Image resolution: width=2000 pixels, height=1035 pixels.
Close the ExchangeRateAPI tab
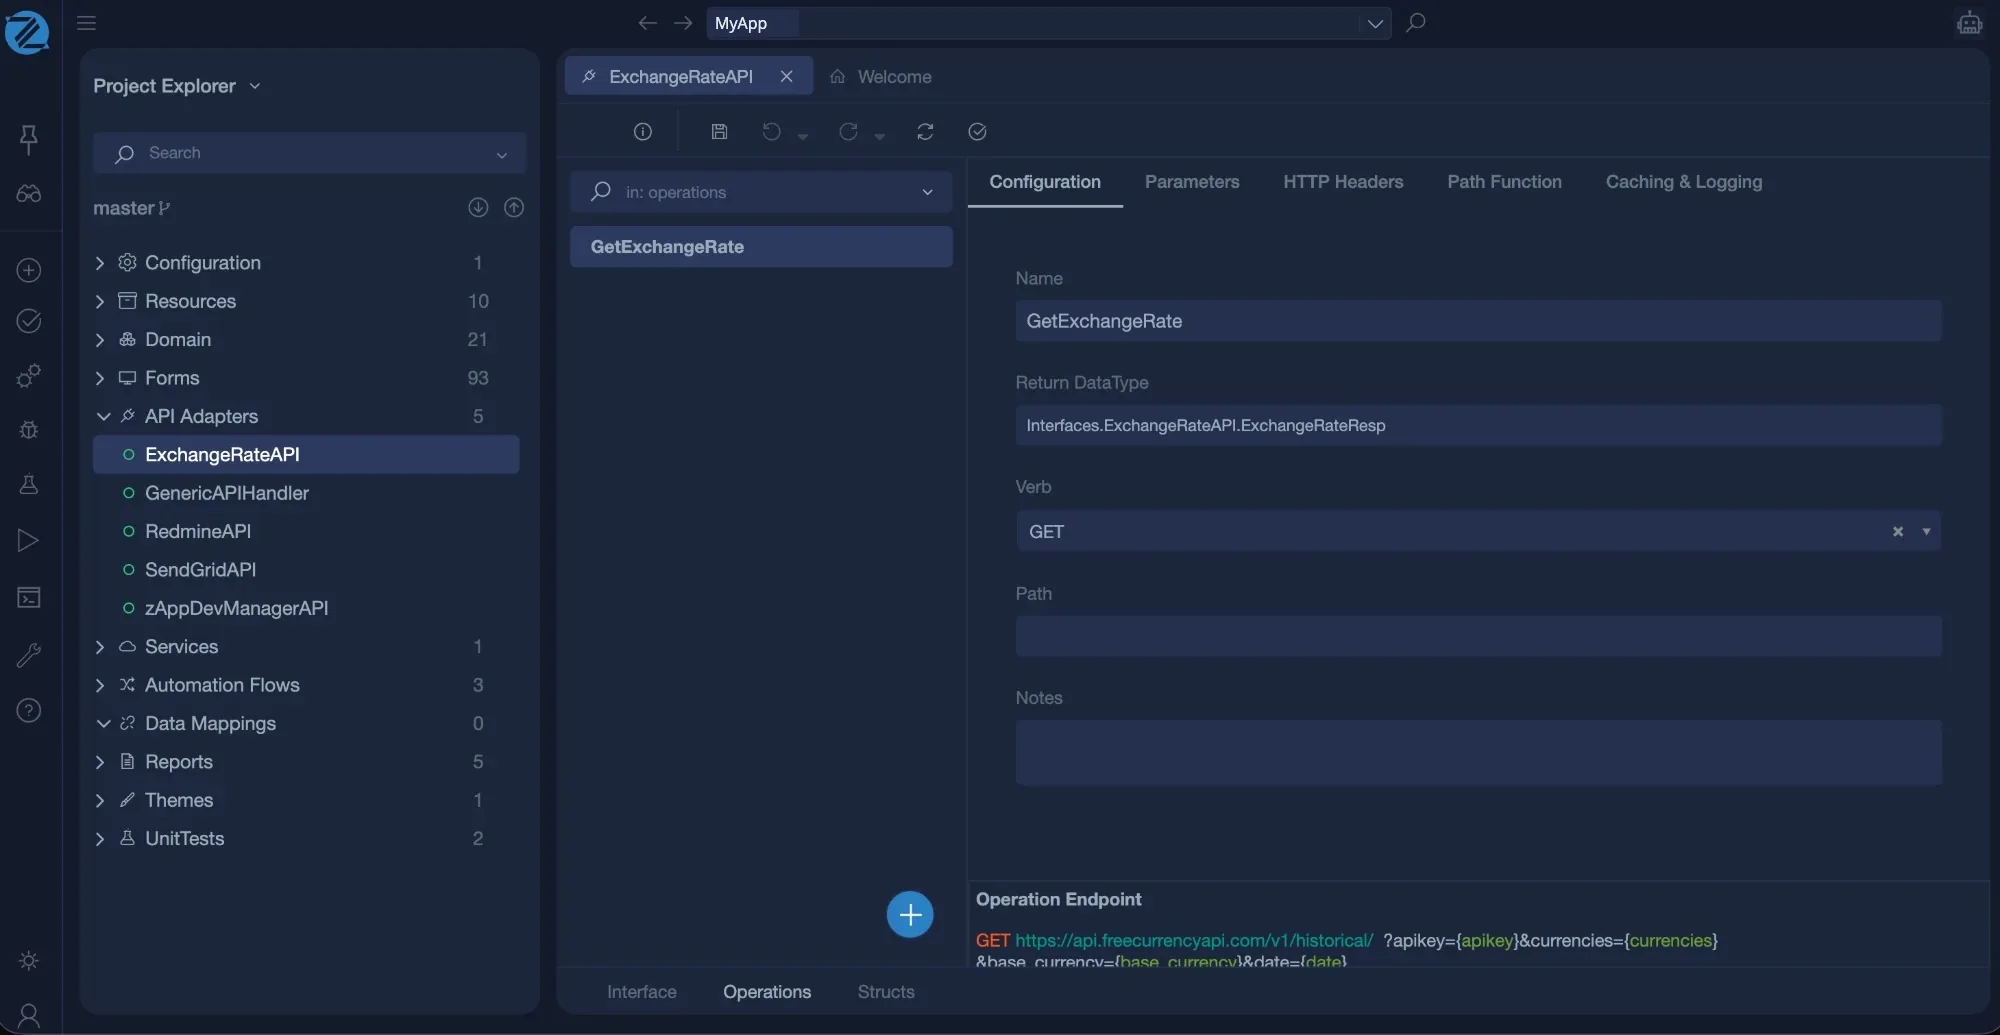786,77
